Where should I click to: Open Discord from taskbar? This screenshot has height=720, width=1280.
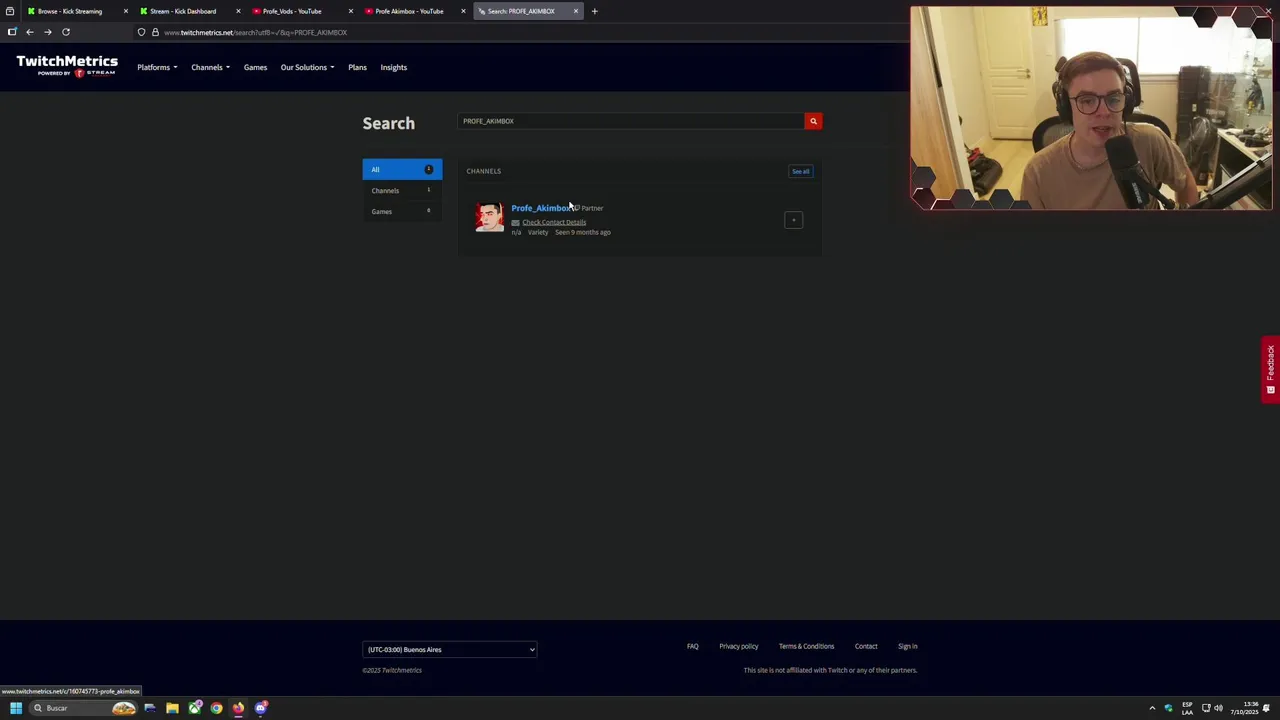261,708
